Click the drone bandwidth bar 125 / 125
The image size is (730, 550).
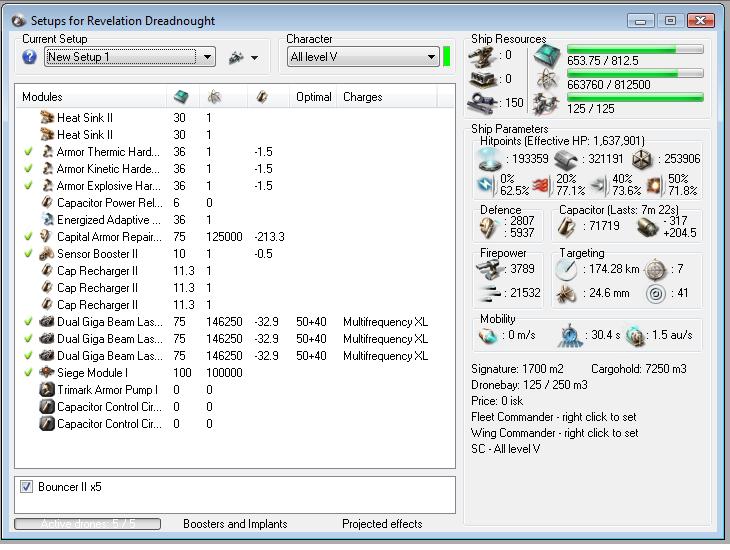click(635, 97)
